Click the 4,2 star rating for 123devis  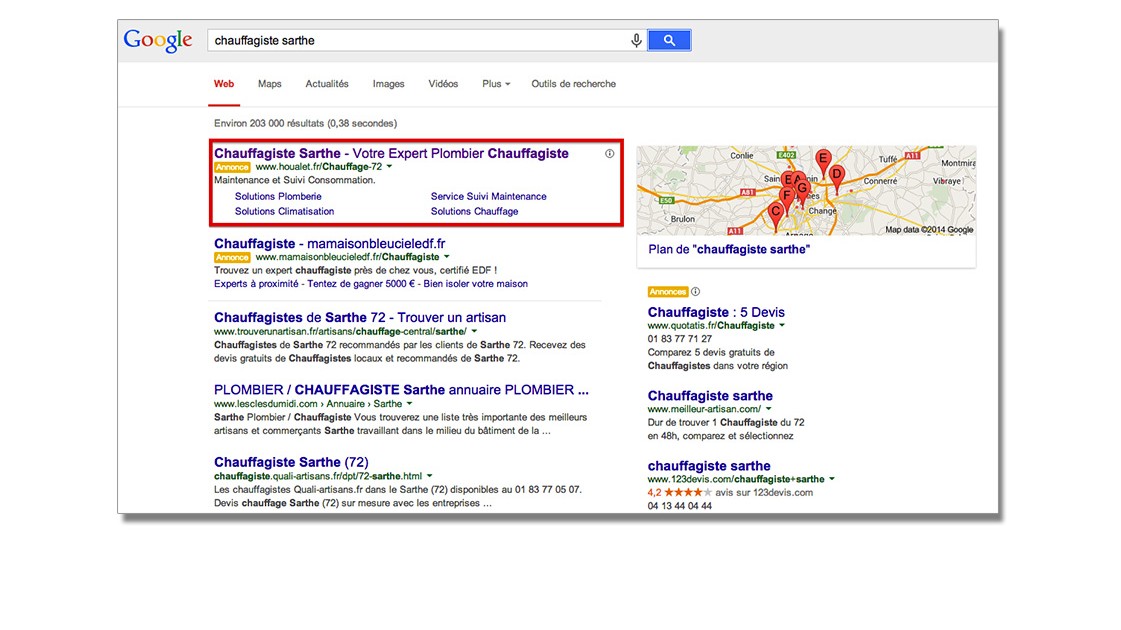tap(680, 493)
